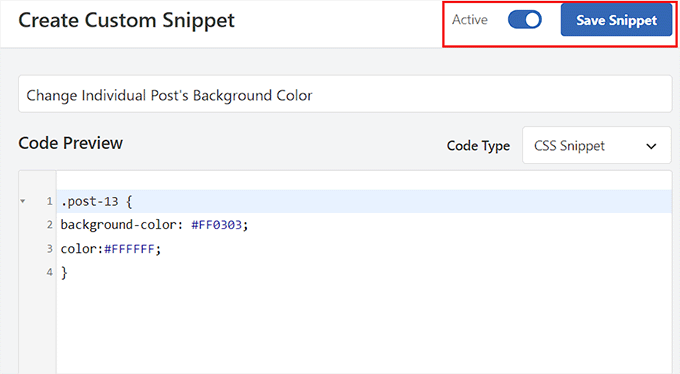Click the Code Type label
Image resolution: width=680 pixels, height=374 pixels.
[x=478, y=146]
